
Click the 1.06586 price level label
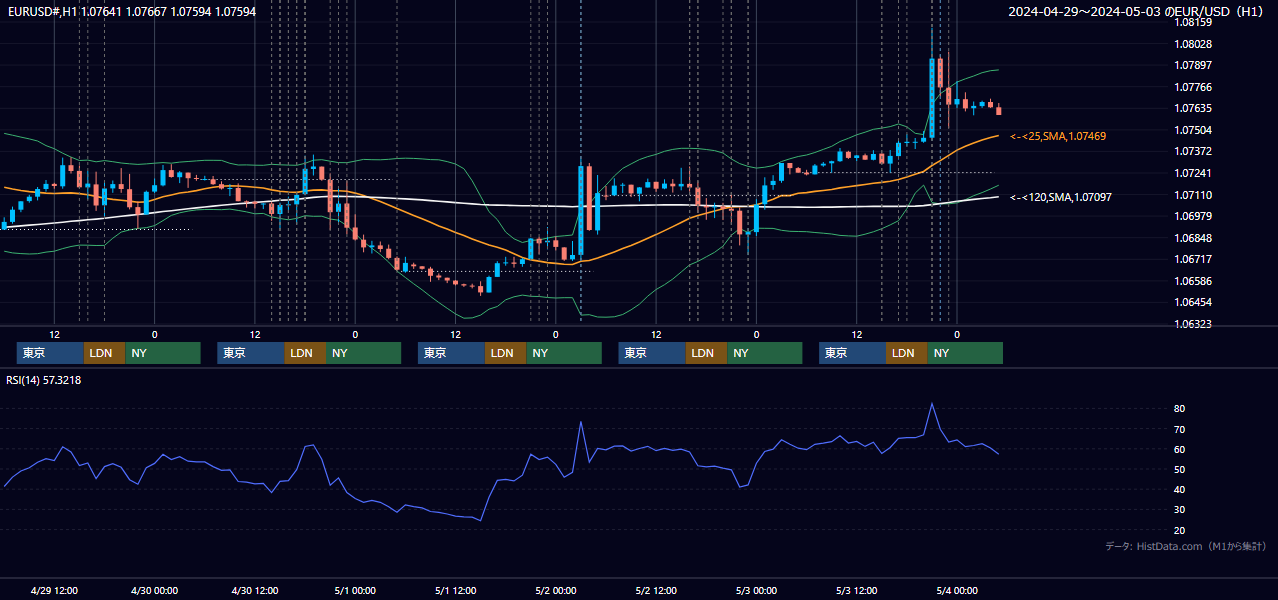[1193, 281]
